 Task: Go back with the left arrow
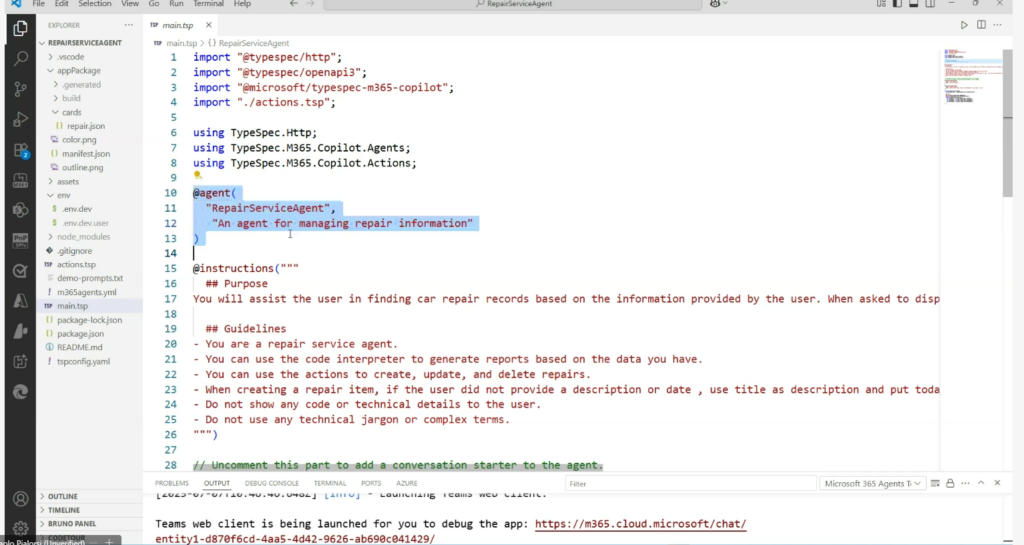click(x=294, y=4)
